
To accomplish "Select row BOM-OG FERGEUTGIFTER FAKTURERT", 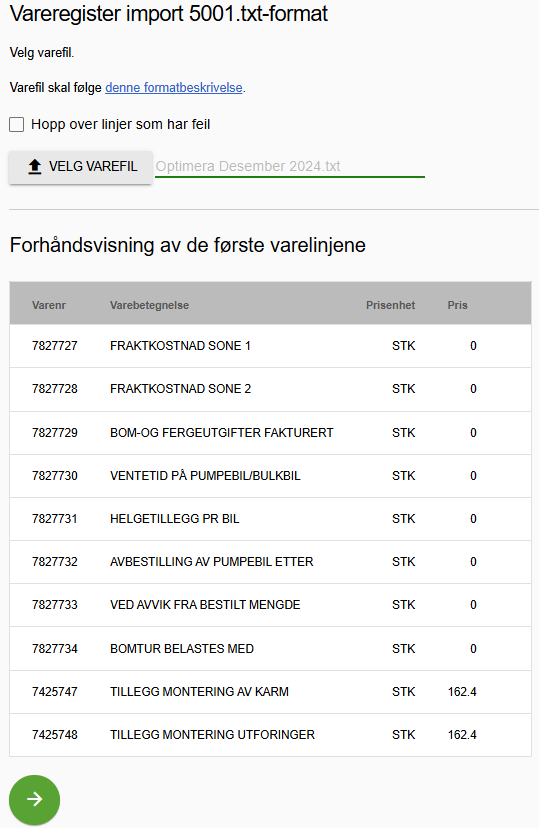I will [270, 433].
